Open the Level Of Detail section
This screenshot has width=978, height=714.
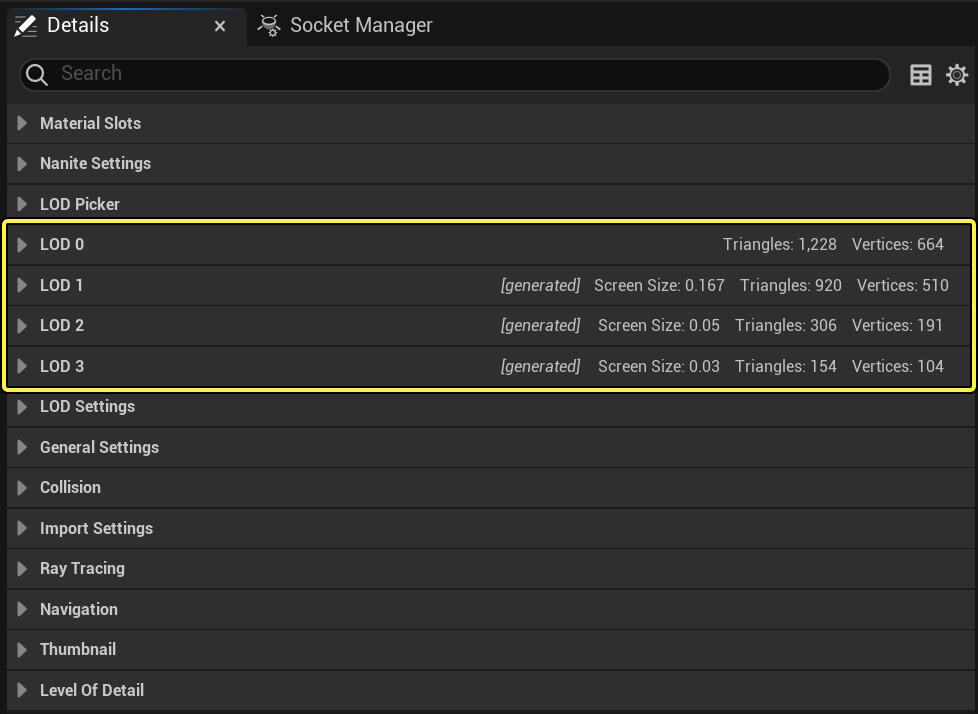tap(22, 690)
